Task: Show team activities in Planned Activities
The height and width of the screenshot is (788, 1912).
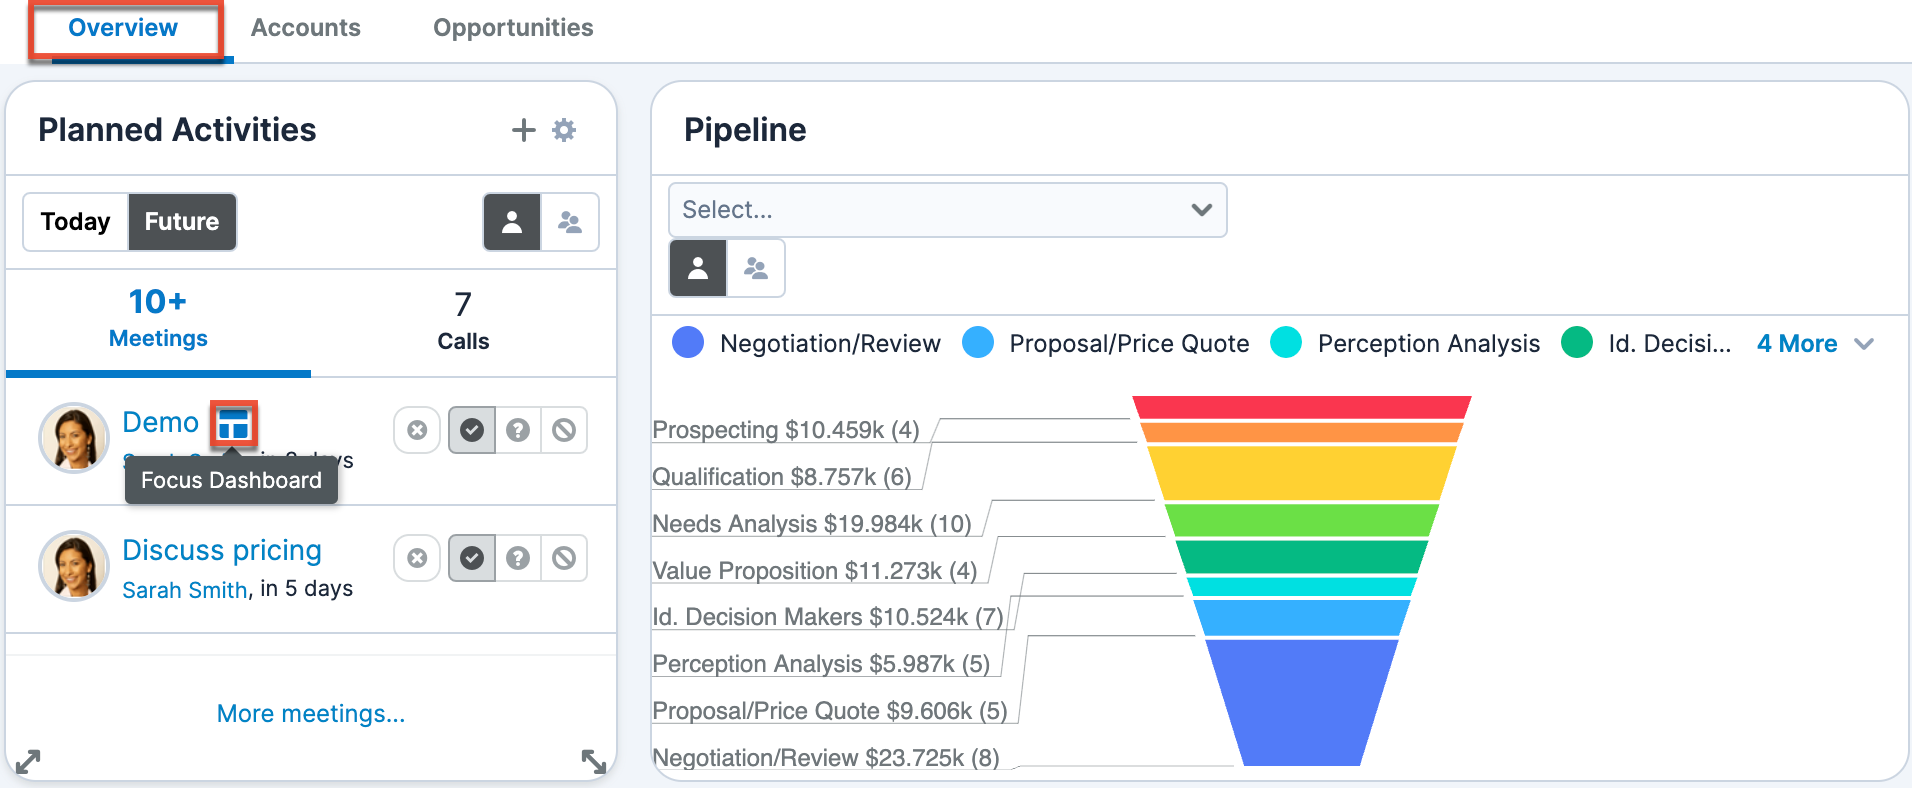Action: (x=570, y=222)
